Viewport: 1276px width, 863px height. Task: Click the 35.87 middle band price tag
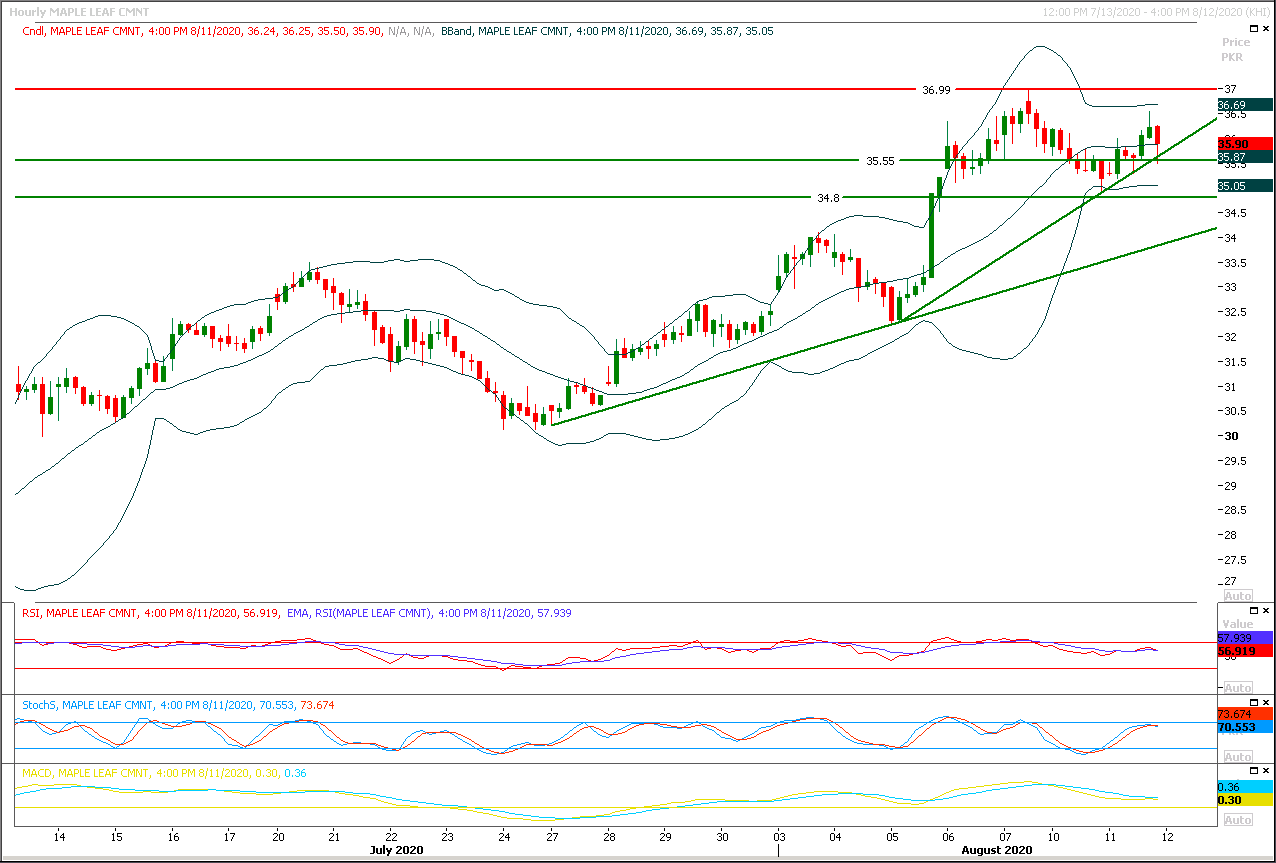pos(1244,157)
